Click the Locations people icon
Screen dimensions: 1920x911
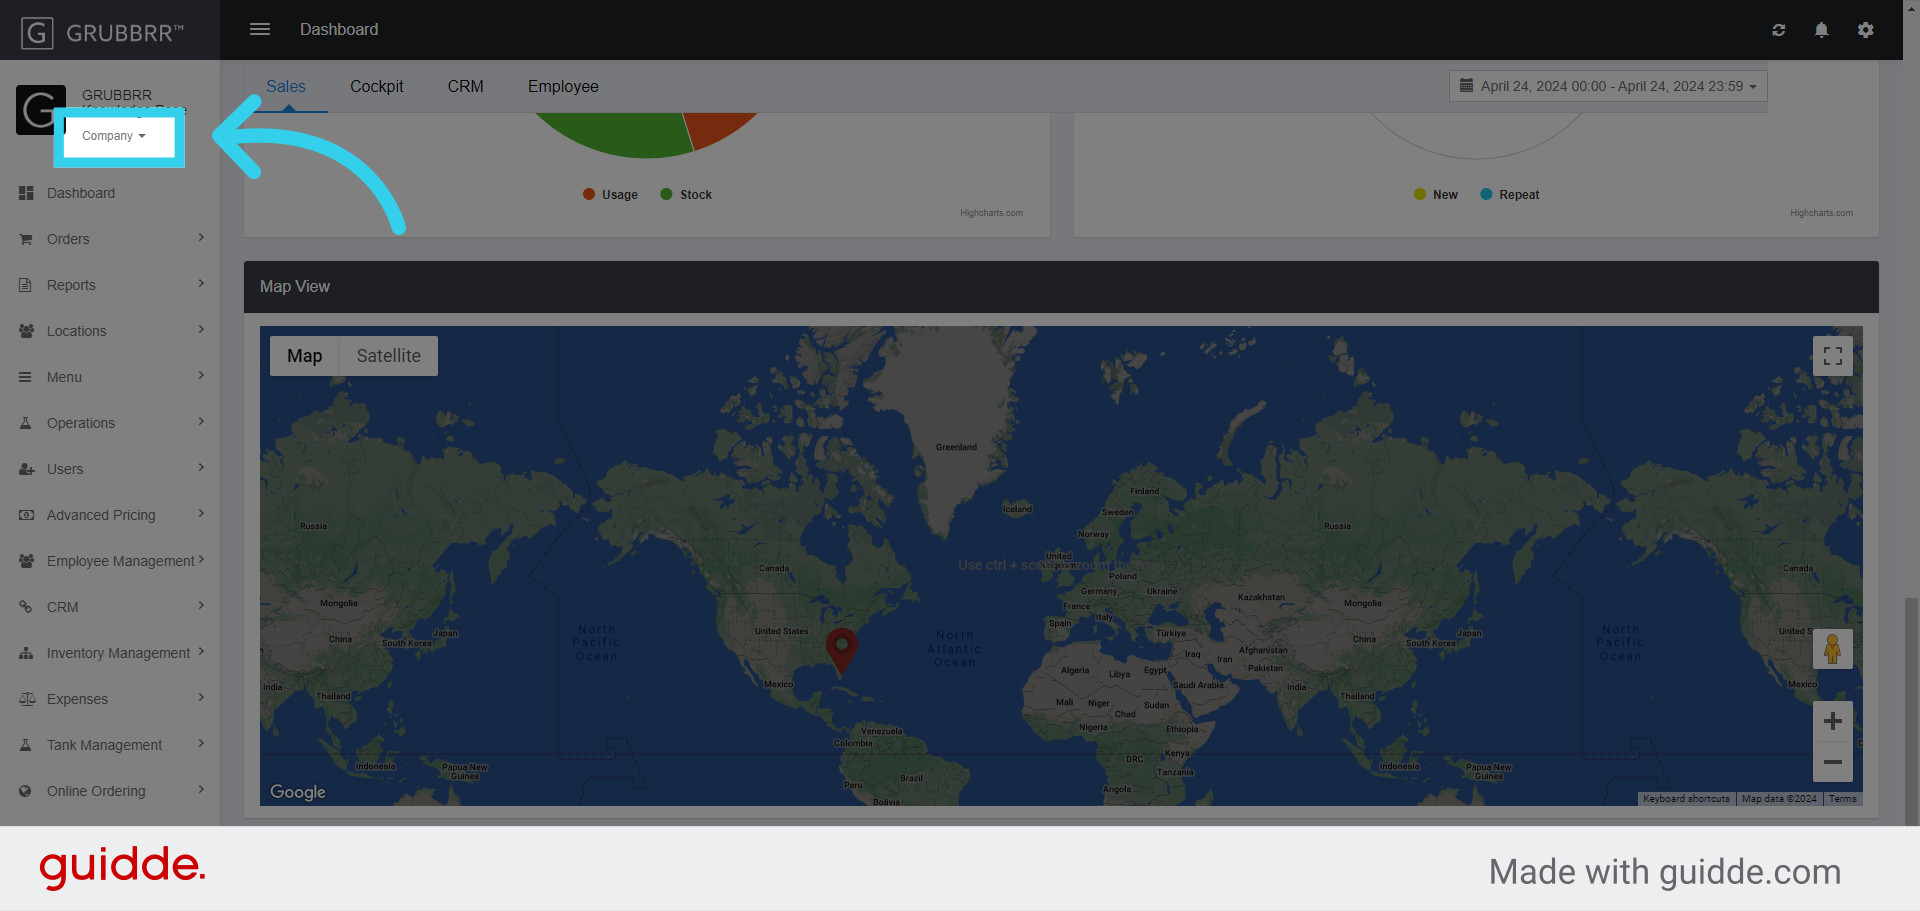click(26, 331)
